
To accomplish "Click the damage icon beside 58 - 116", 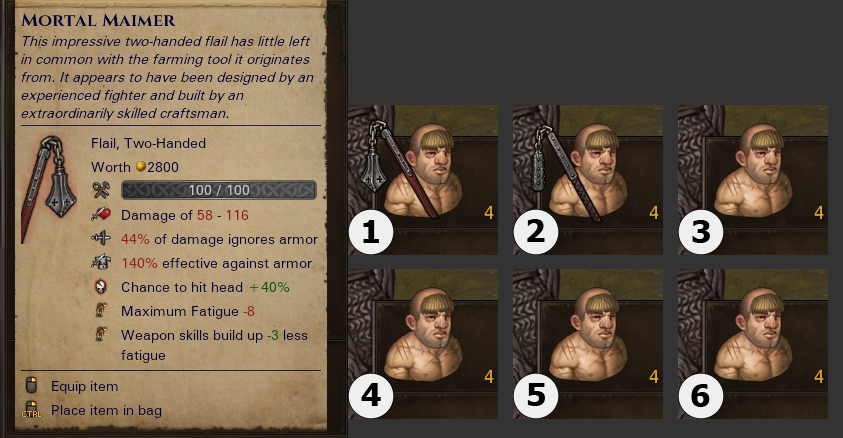I will pyautogui.click(x=101, y=215).
